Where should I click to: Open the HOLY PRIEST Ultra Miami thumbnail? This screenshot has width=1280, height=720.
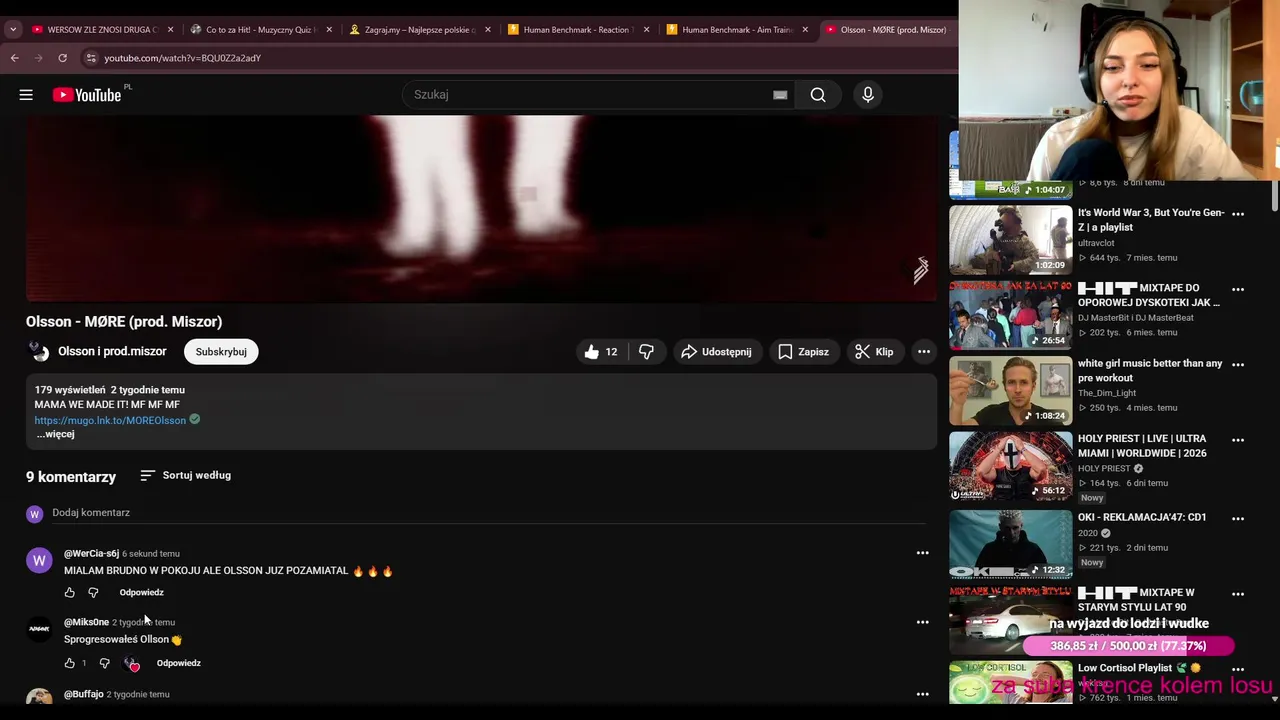tap(1010, 466)
